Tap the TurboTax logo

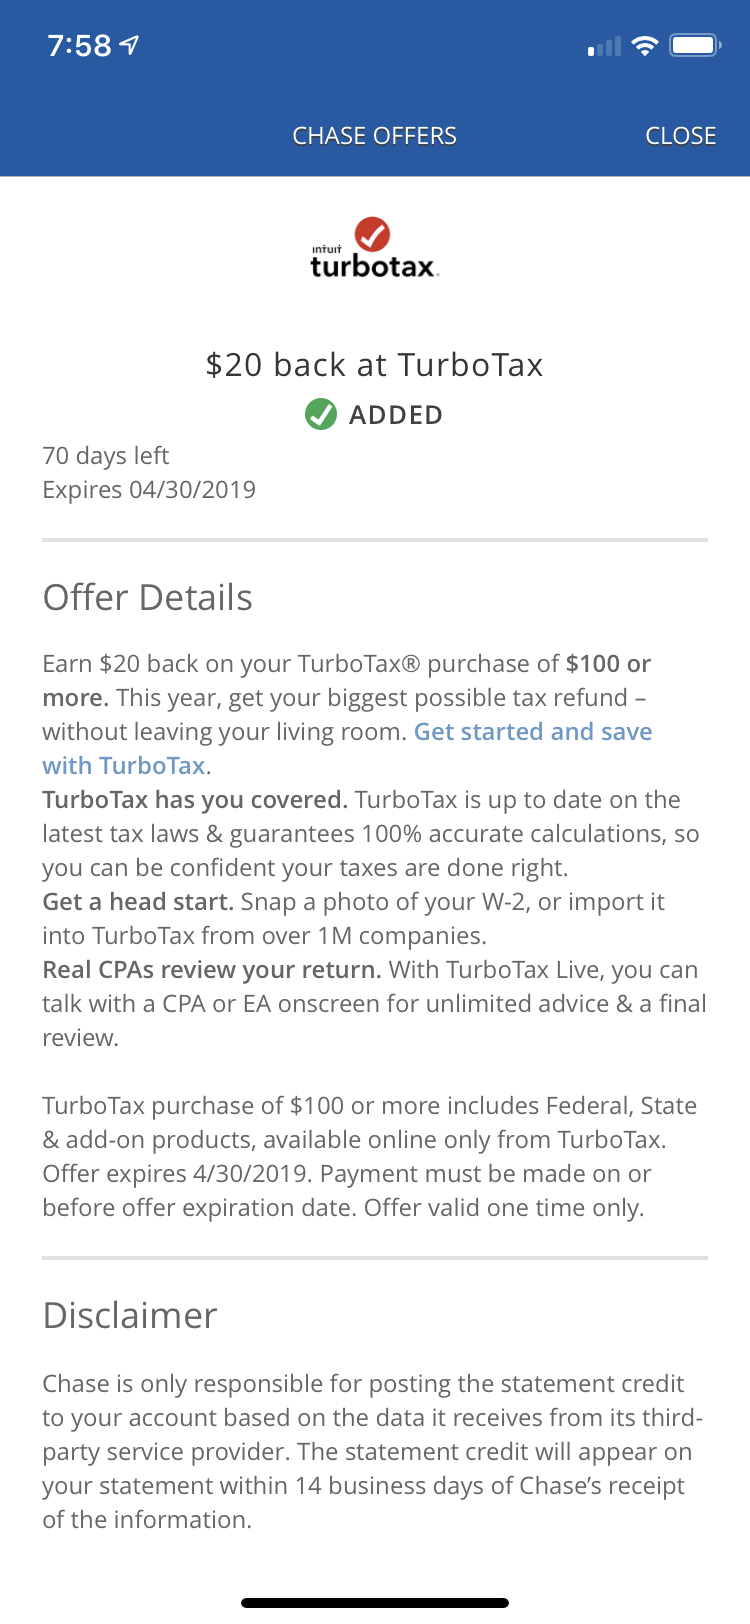[x=374, y=248]
